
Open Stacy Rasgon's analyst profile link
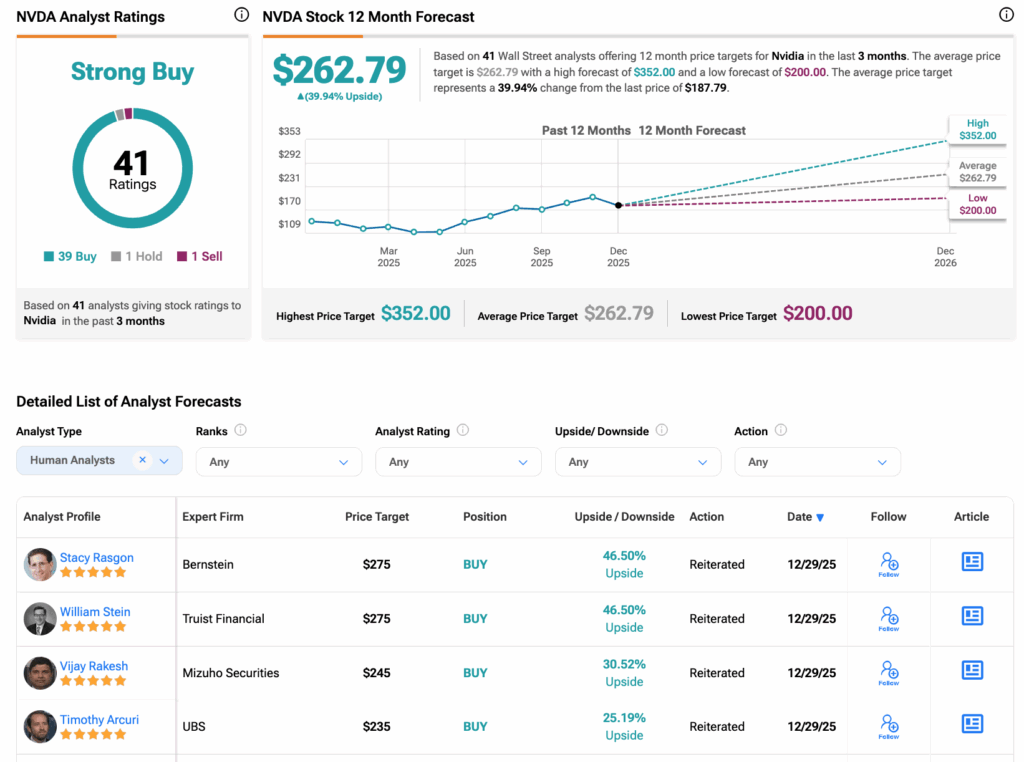[97, 558]
